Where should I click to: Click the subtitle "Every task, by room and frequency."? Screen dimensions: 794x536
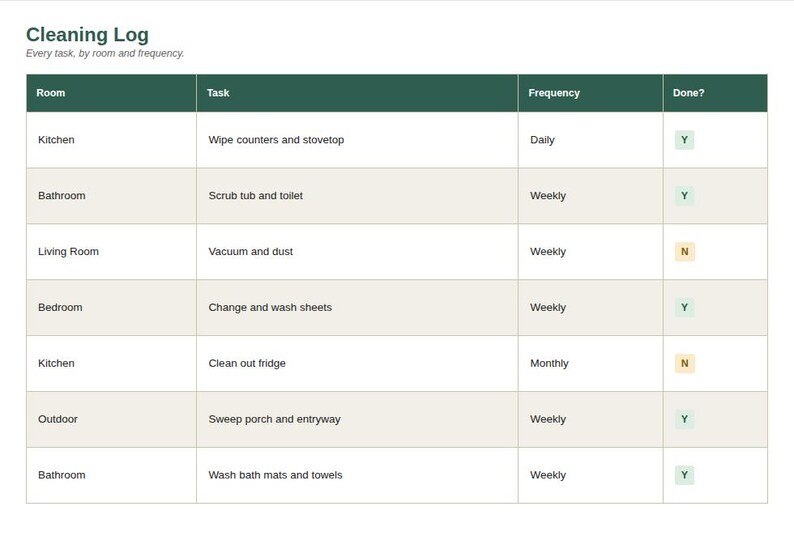coord(105,53)
